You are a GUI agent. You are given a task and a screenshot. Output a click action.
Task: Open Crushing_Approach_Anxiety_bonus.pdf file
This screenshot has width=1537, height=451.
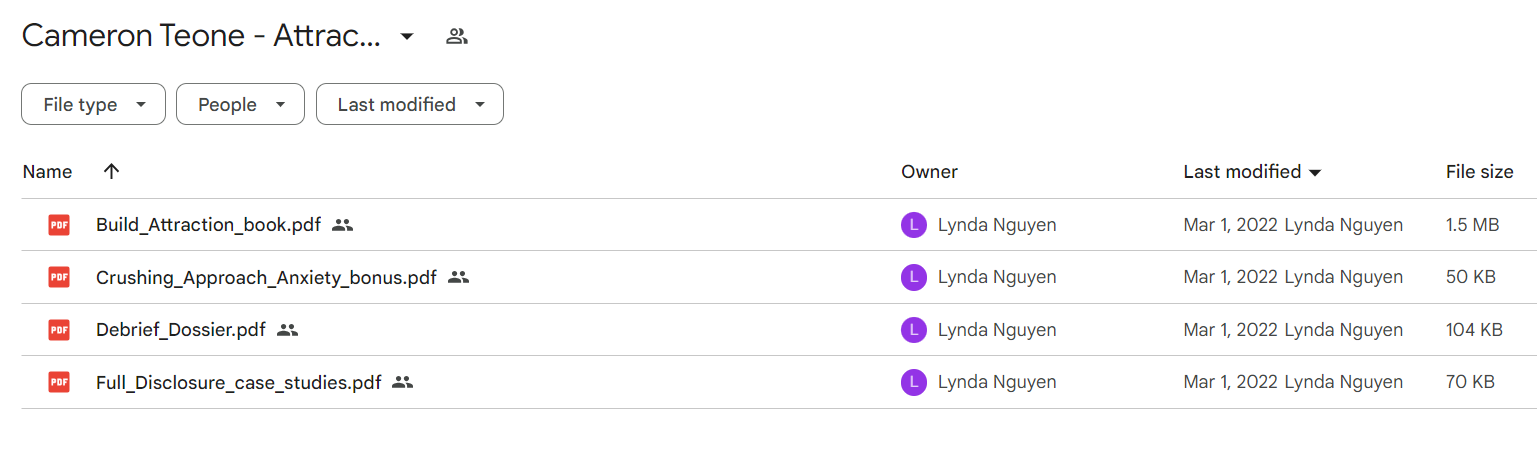coord(266,277)
